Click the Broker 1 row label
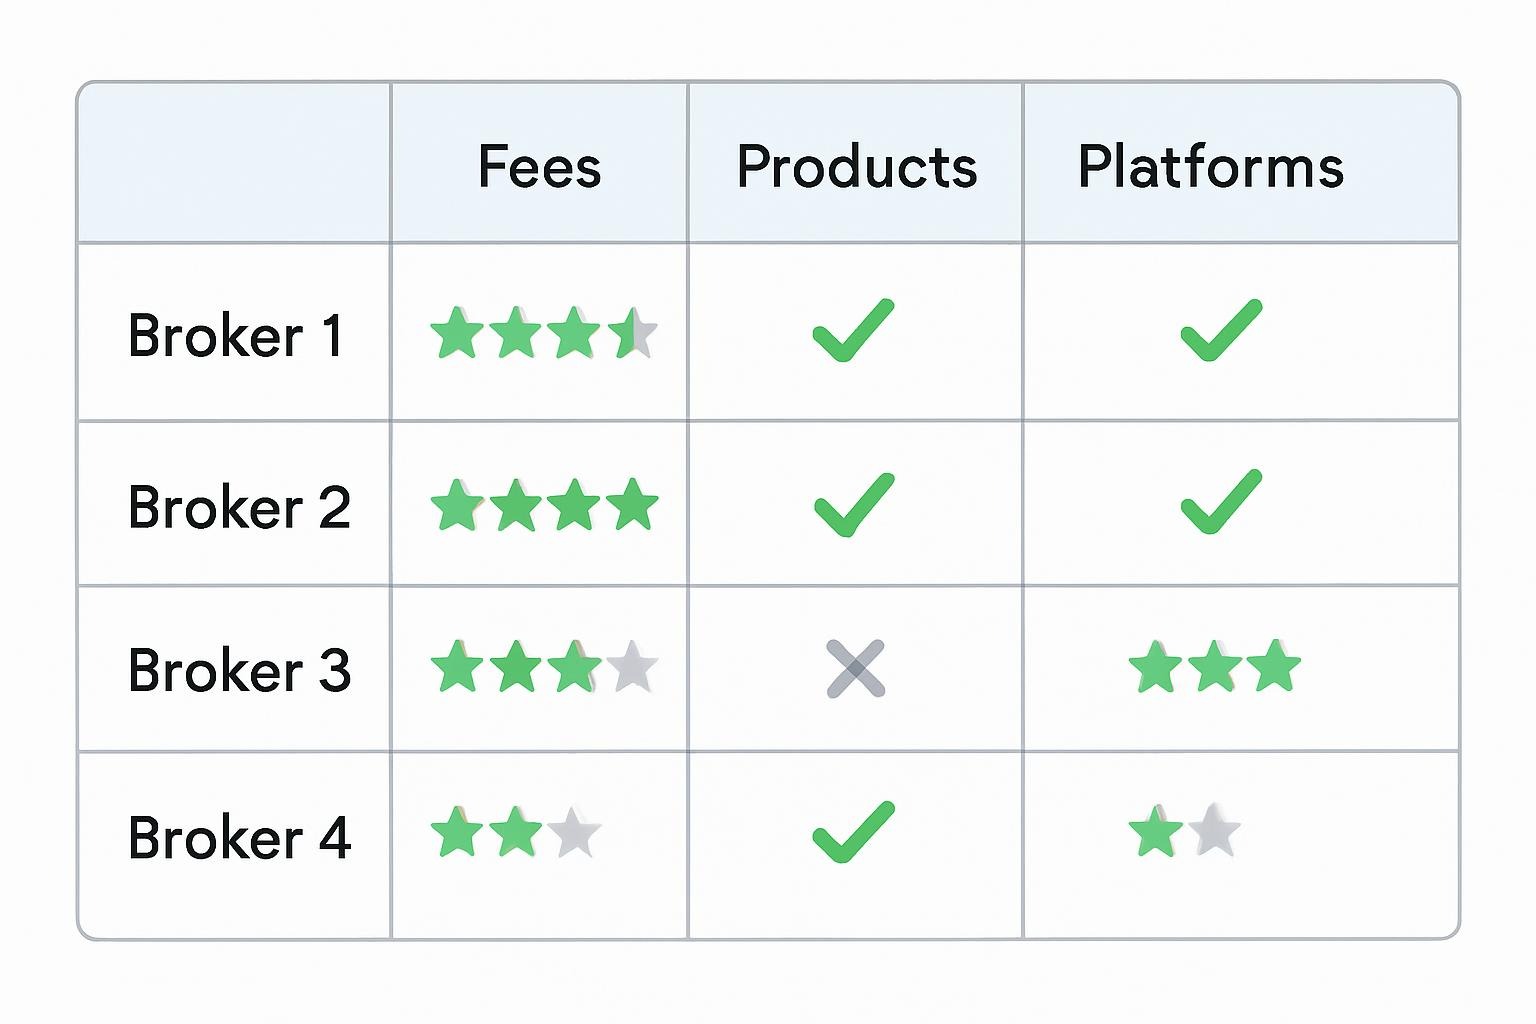Screen dimensions: 1536x1024 pyautogui.click(x=236, y=336)
